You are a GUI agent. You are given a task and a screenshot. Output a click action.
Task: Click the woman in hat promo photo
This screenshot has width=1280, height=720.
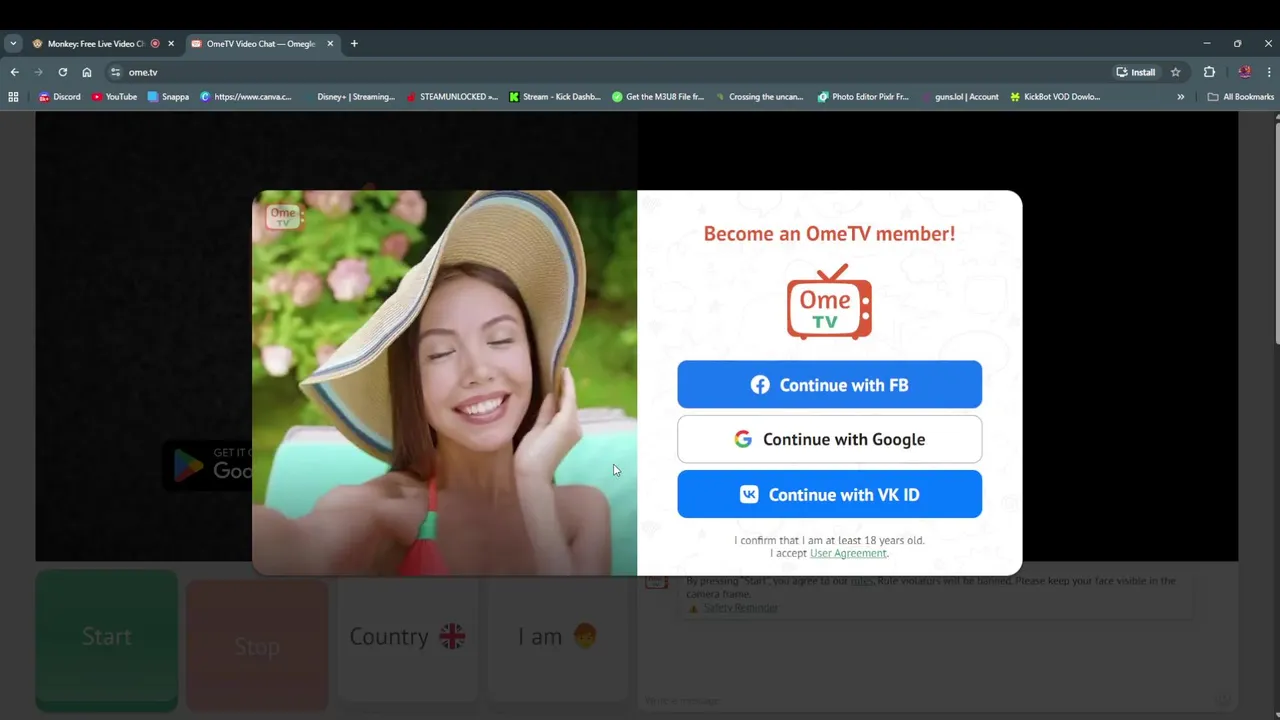pyautogui.click(x=444, y=383)
